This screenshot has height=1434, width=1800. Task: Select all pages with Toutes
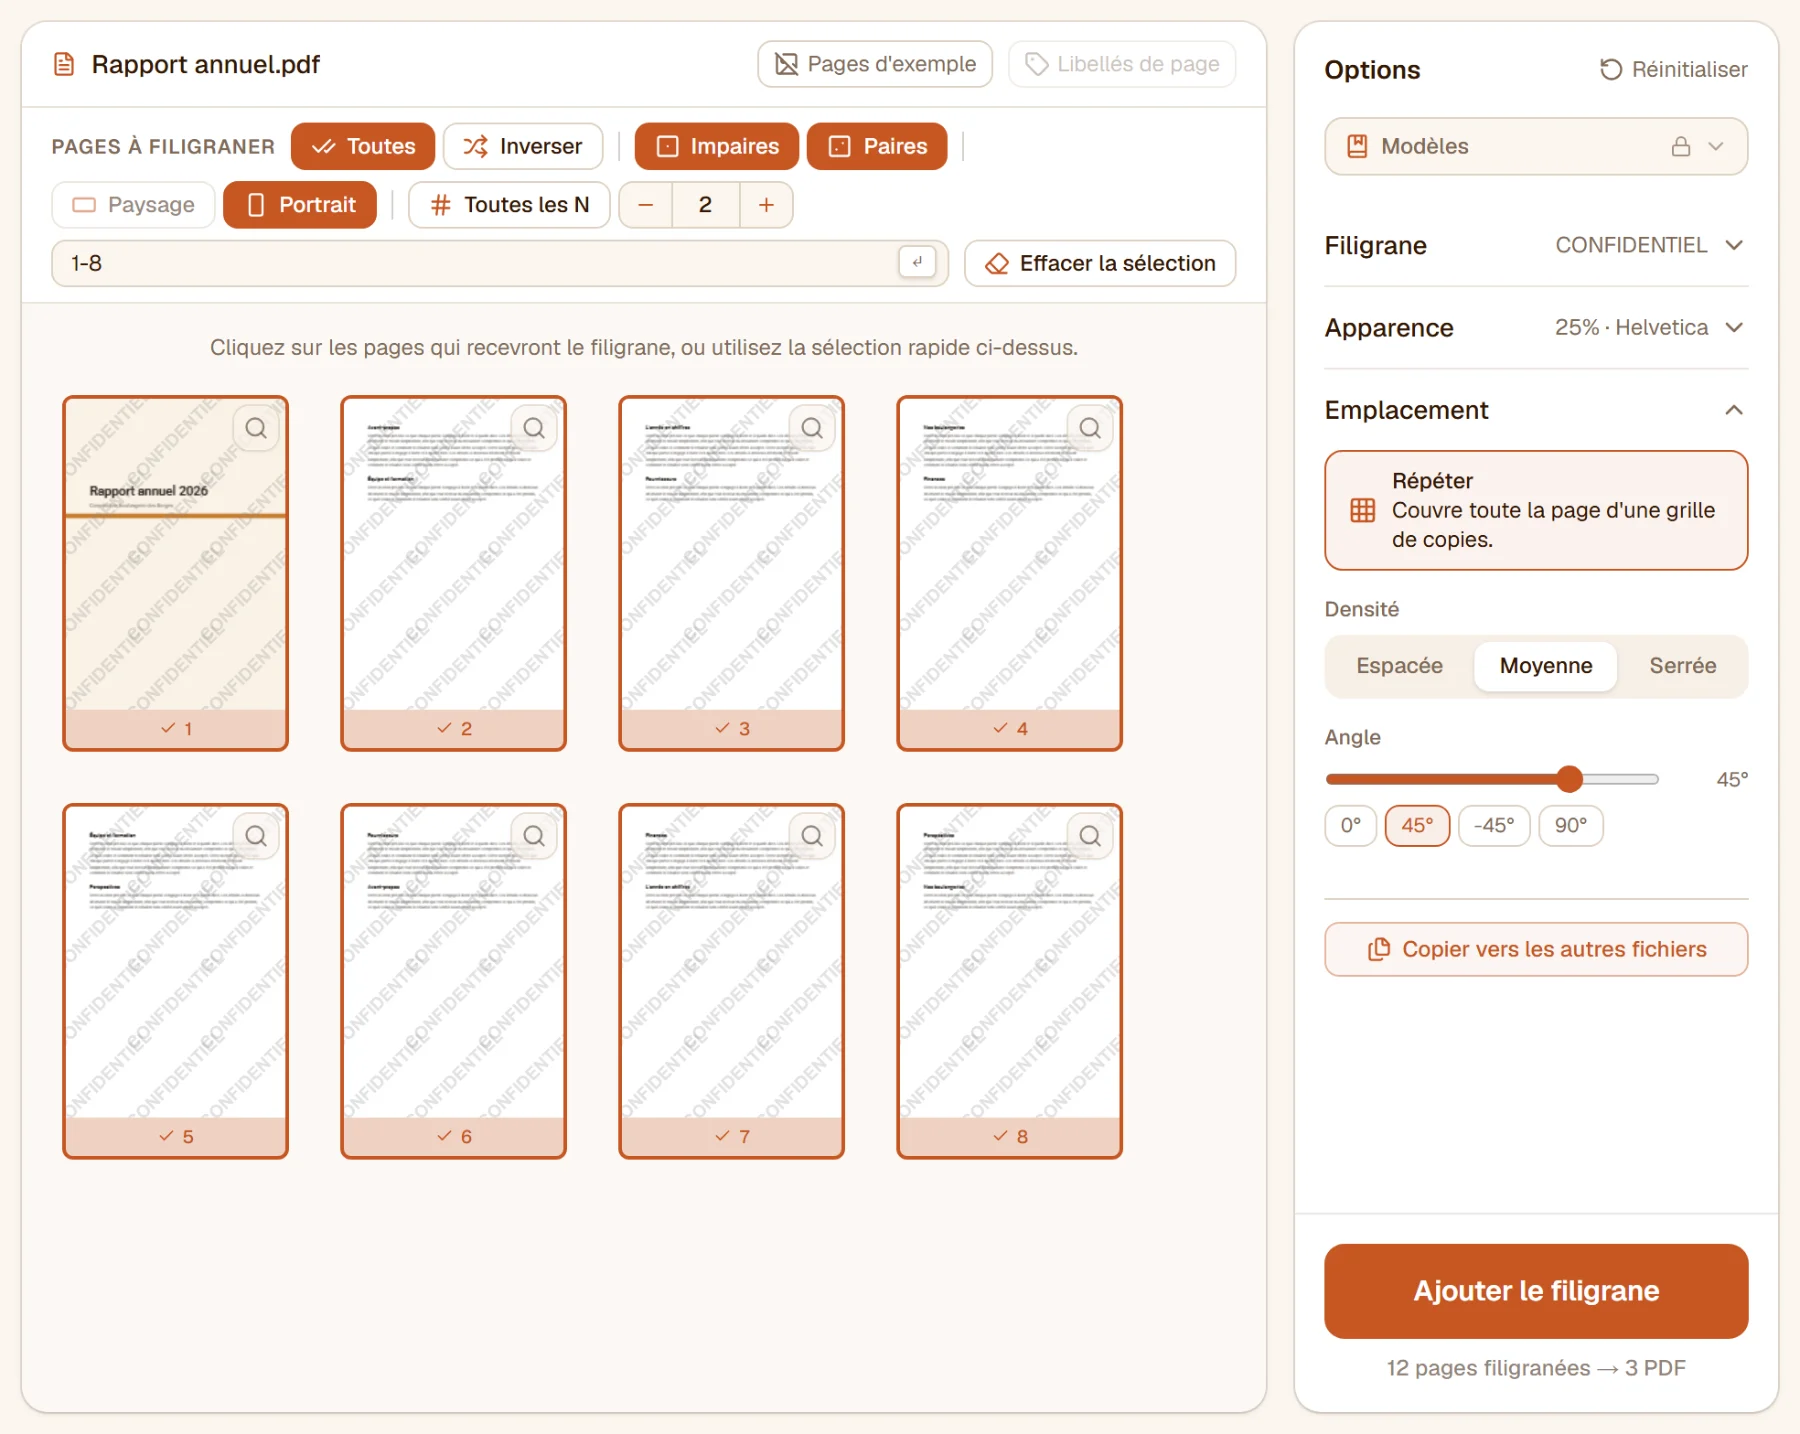[x=363, y=146]
